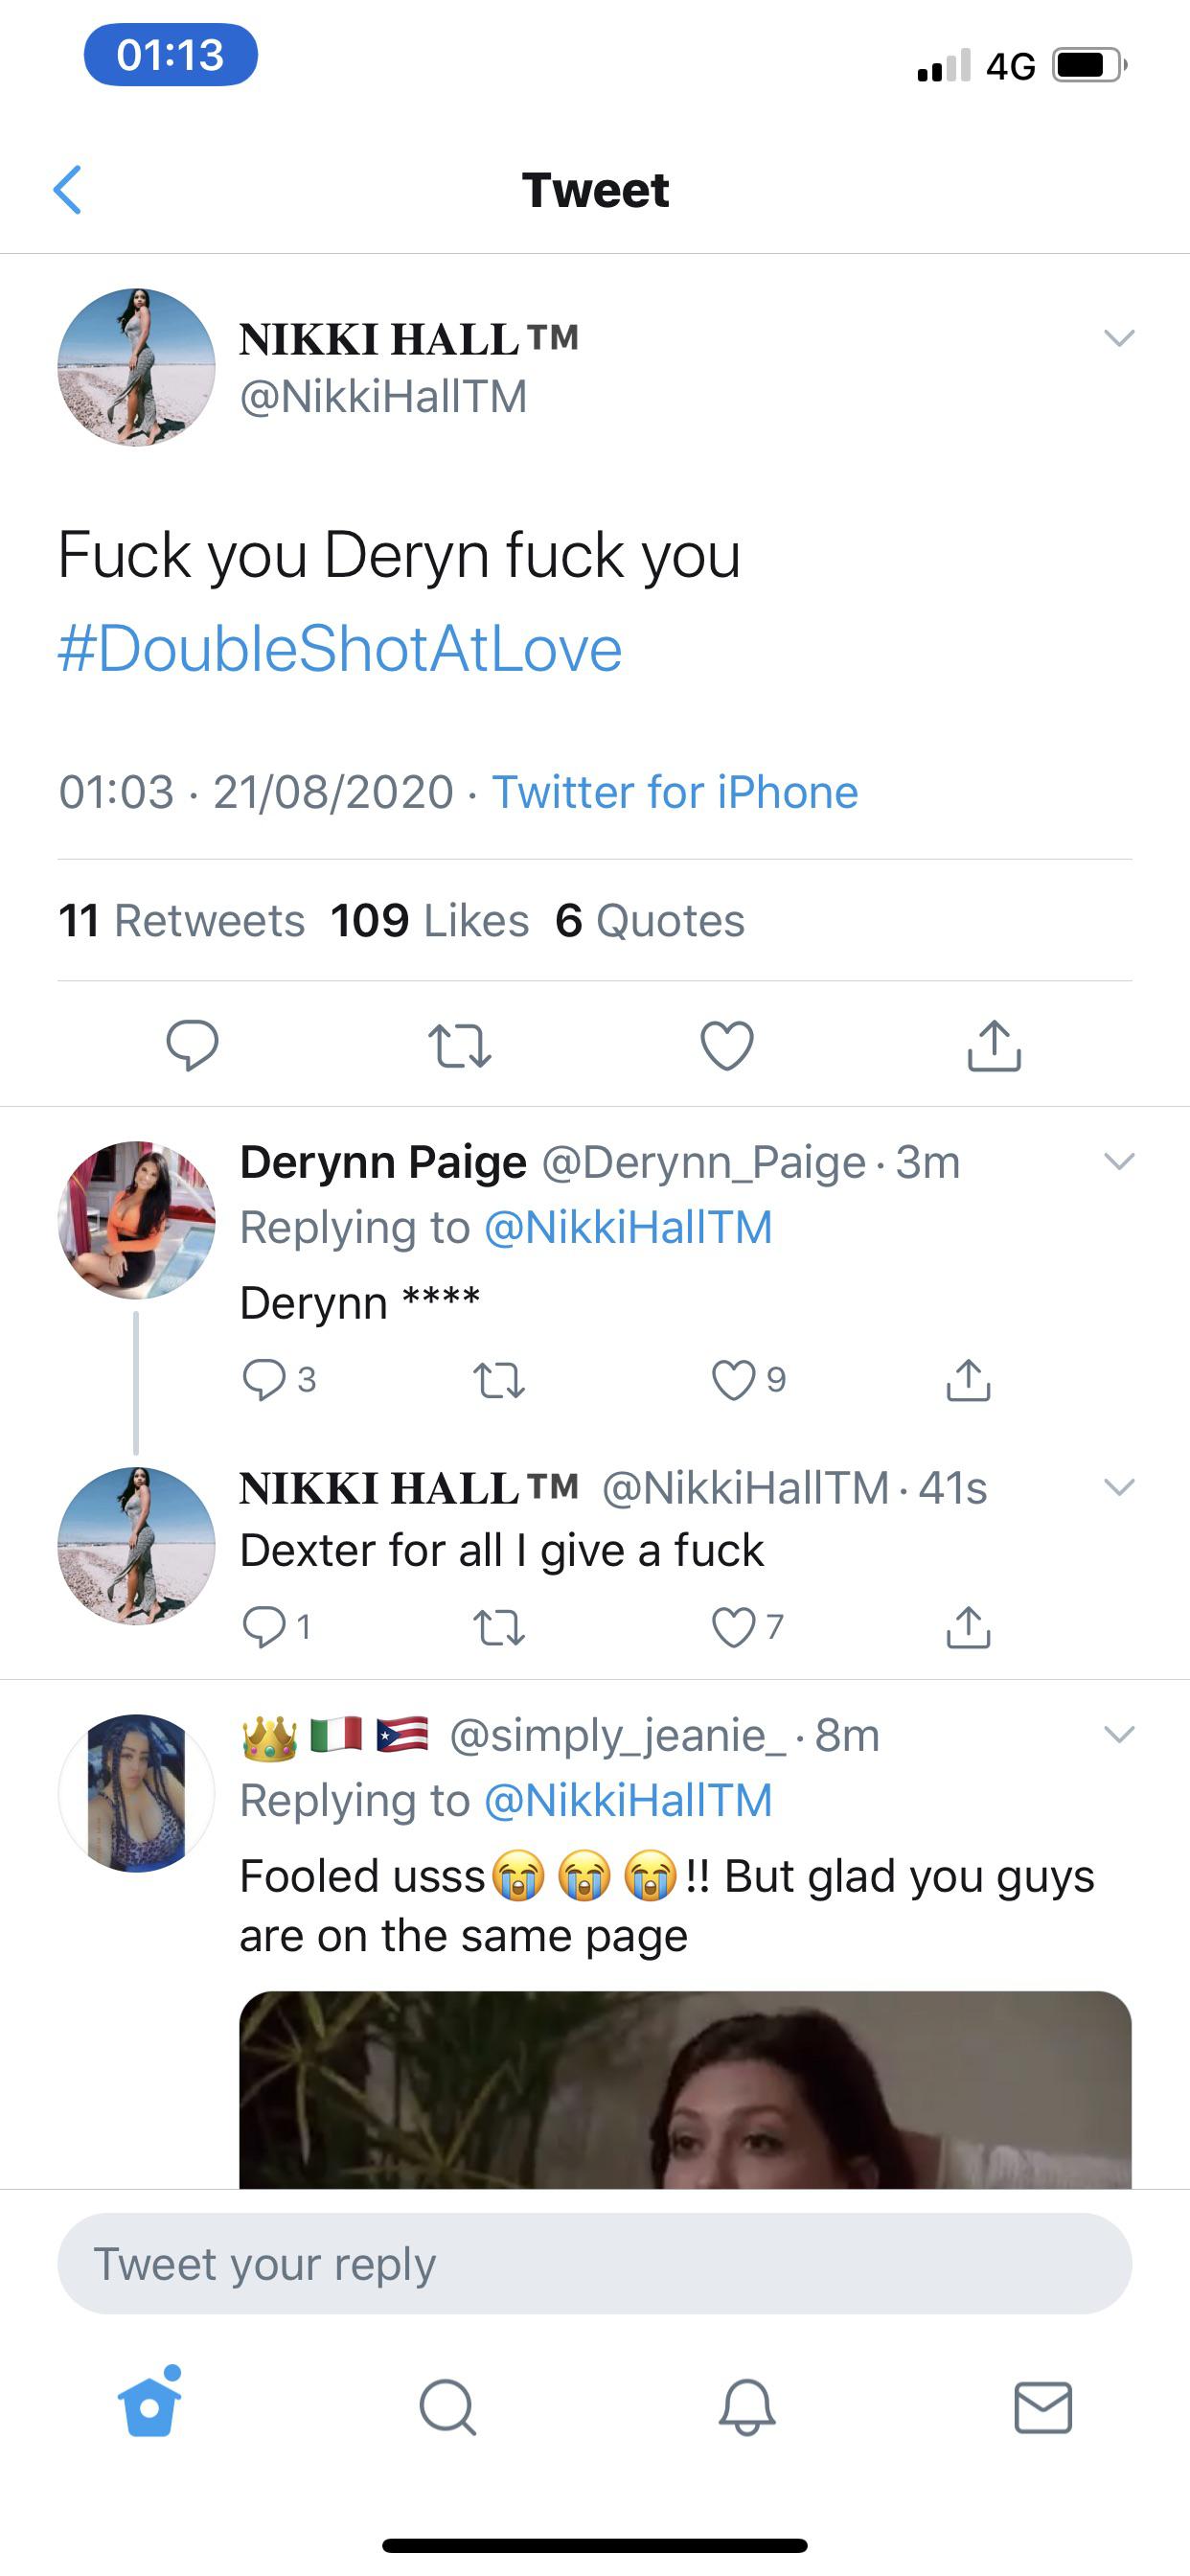The height and width of the screenshot is (2576, 1190).
Task: Open notifications bell in bottom bar
Action: click(746, 2406)
